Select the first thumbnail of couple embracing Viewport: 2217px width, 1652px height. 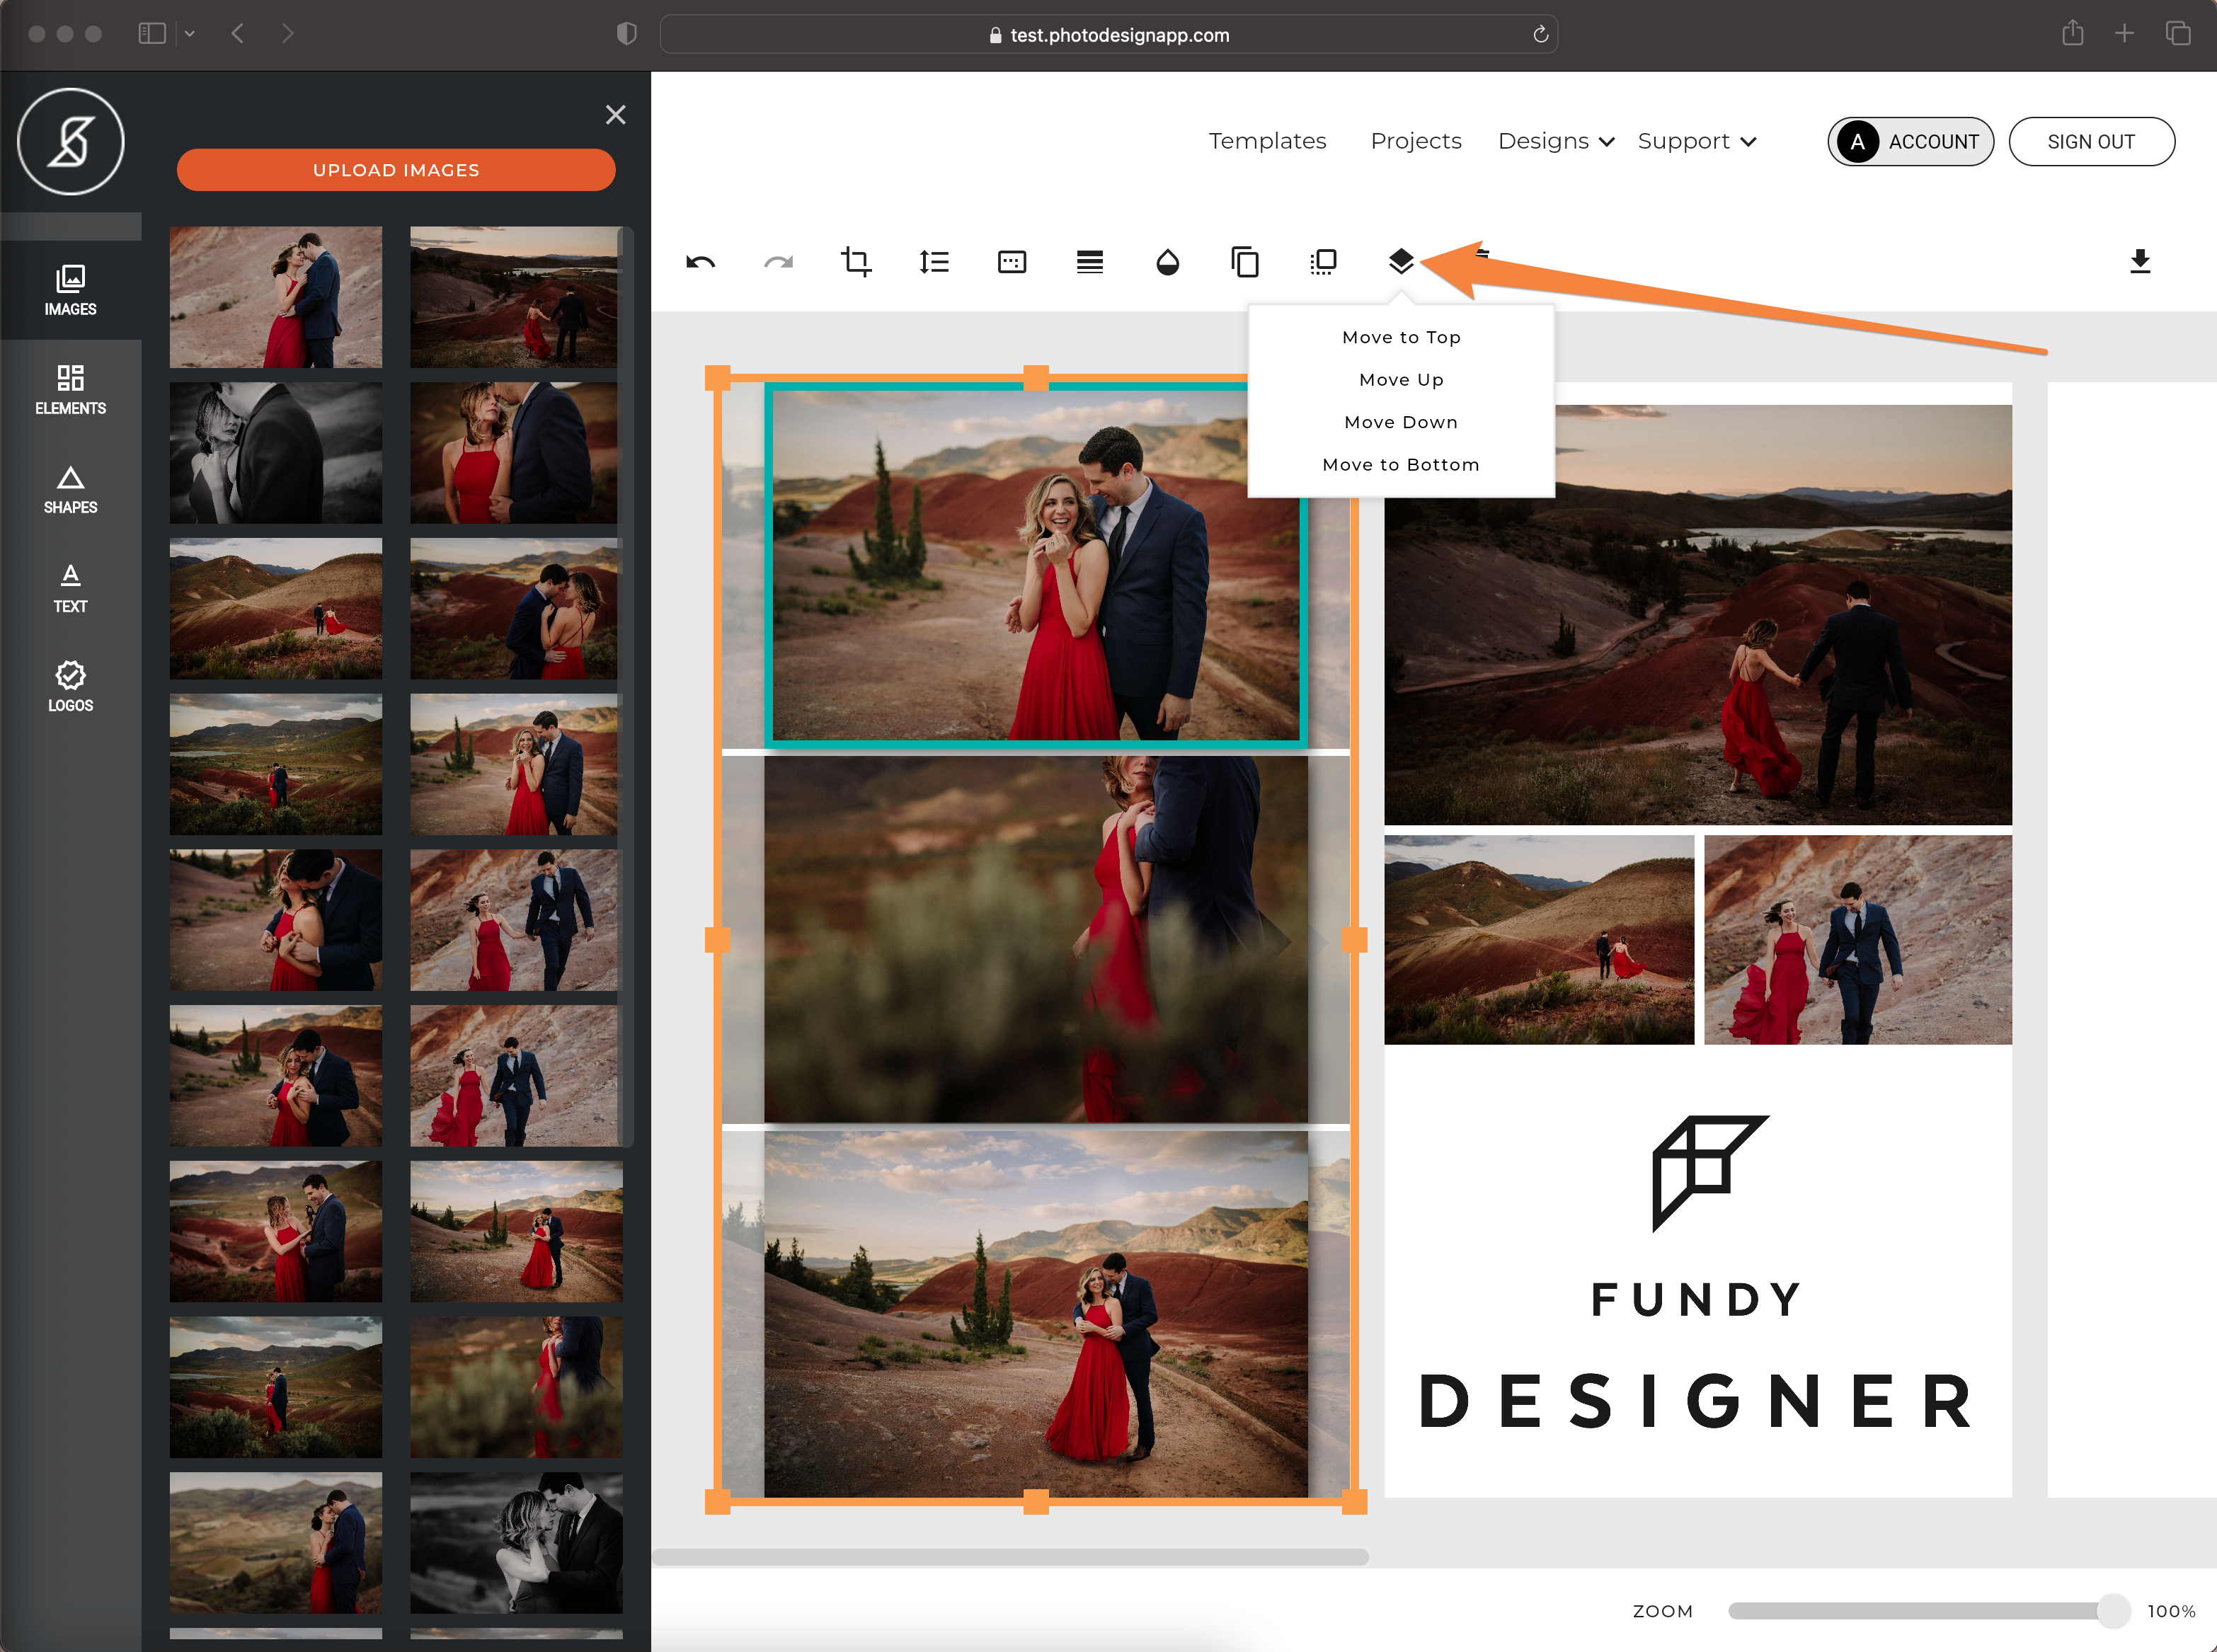pyautogui.click(x=276, y=297)
